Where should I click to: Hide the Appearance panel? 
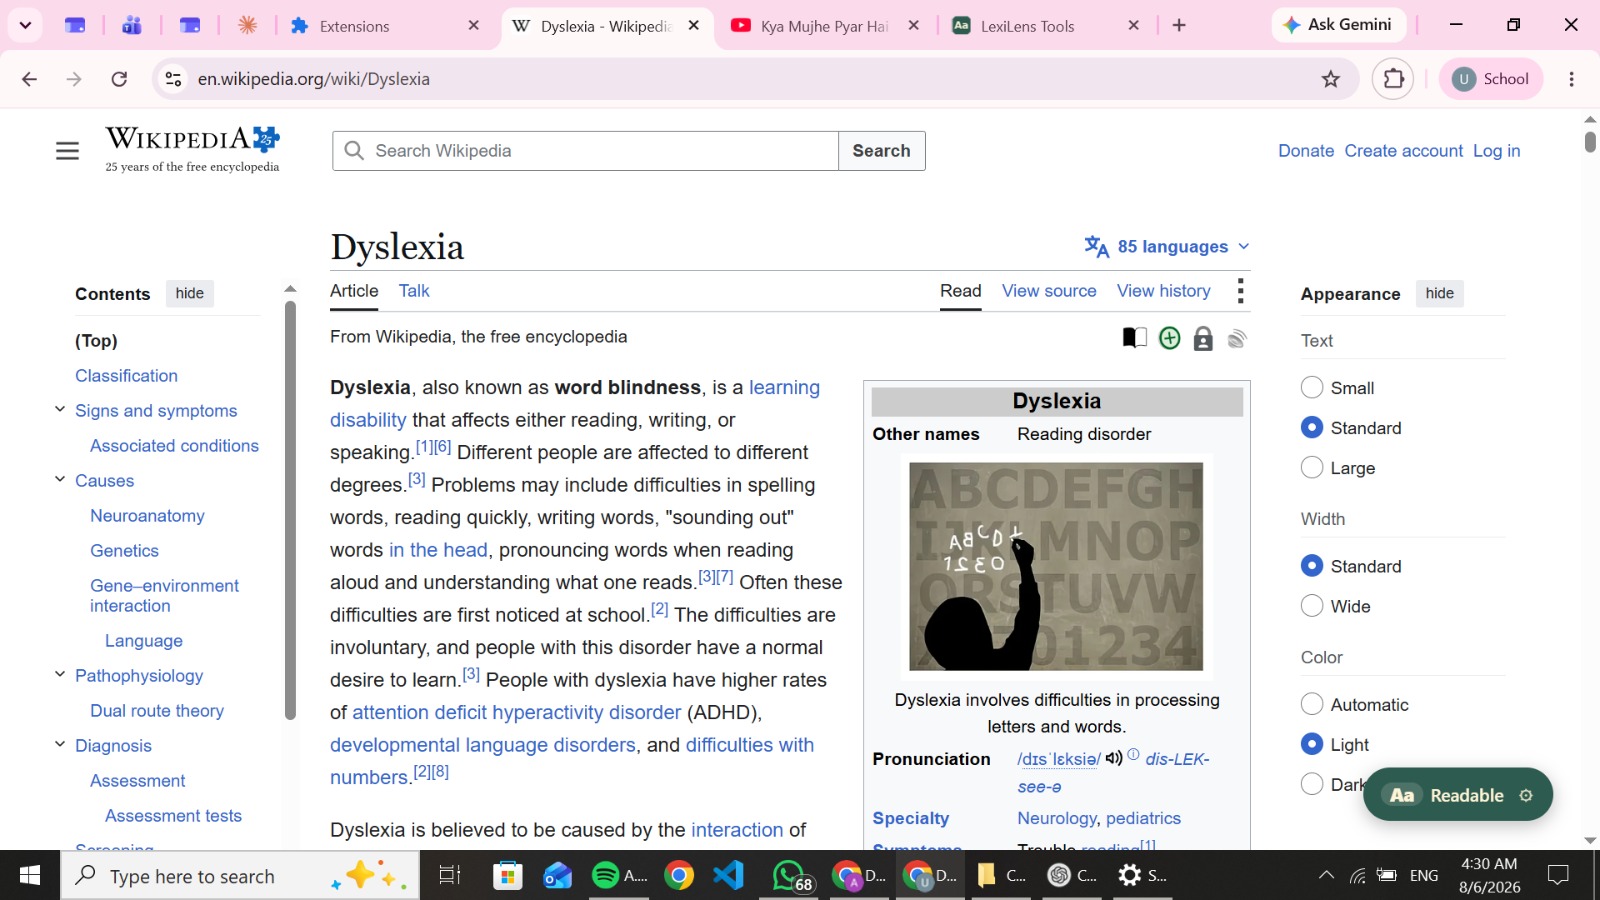click(x=1440, y=293)
